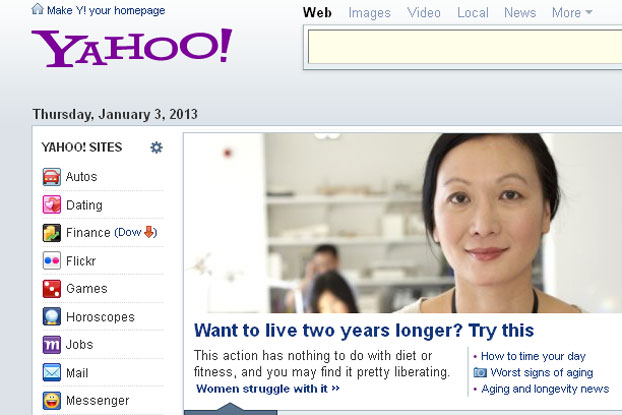The image size is (622, 415).
Task: Click the Jobs Monster icon
Action: 52,344
